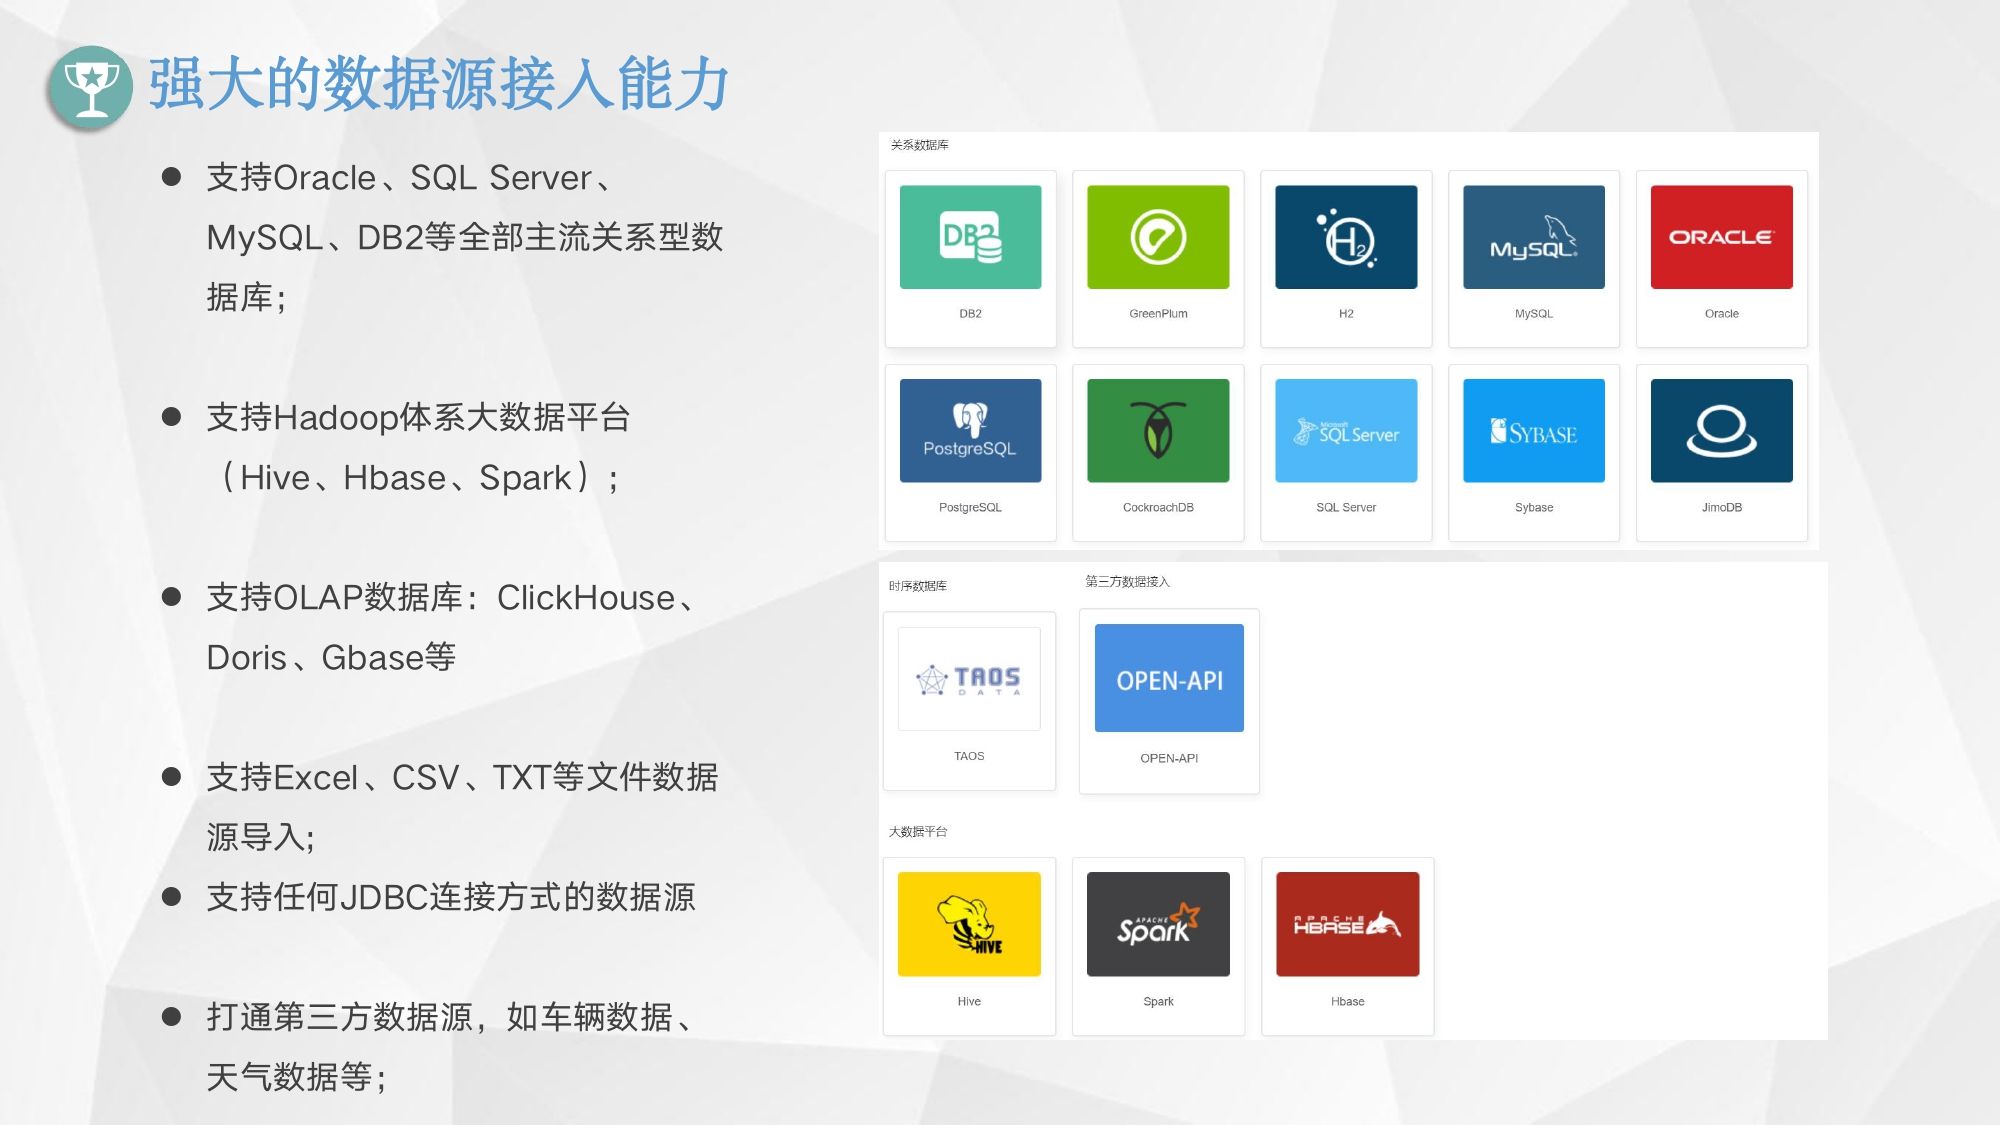
Task: Click the 第三方数据接入 section heading
Action: coord(1127,581)
